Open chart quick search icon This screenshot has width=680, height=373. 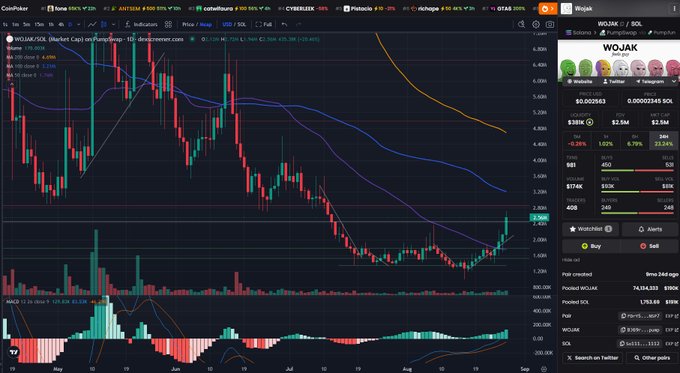tap(521, 25)
